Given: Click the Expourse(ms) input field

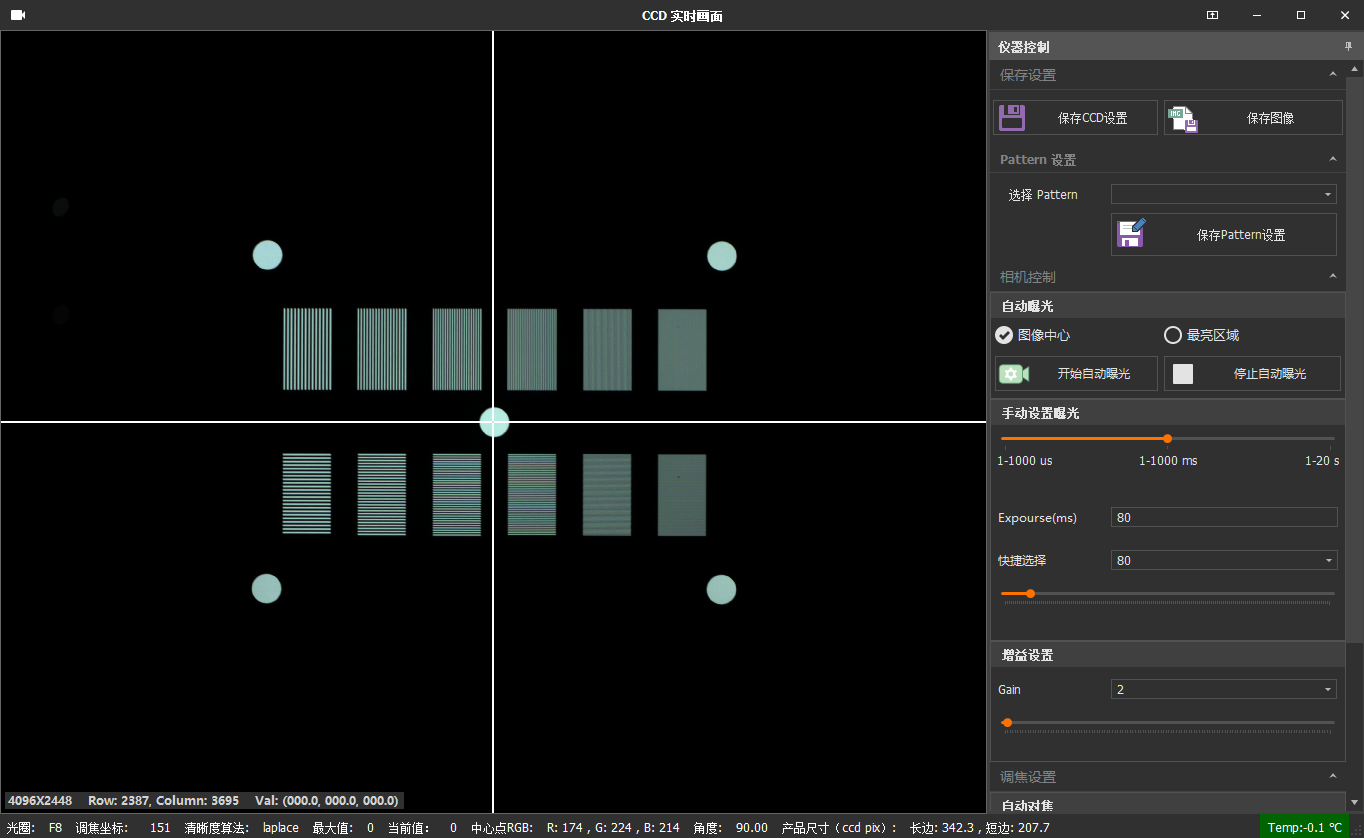Looking at the screenshot, I should (x=1224, y=517).
